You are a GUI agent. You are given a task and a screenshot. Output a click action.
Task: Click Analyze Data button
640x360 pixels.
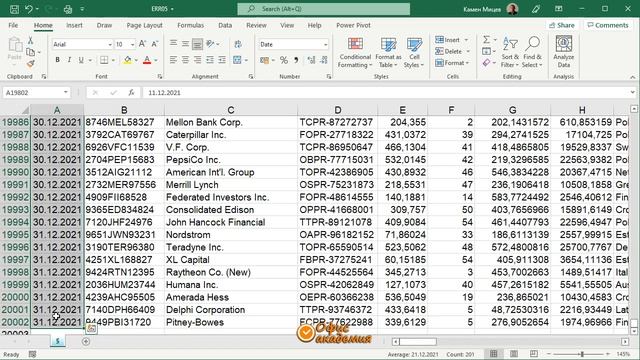(564, 52)
